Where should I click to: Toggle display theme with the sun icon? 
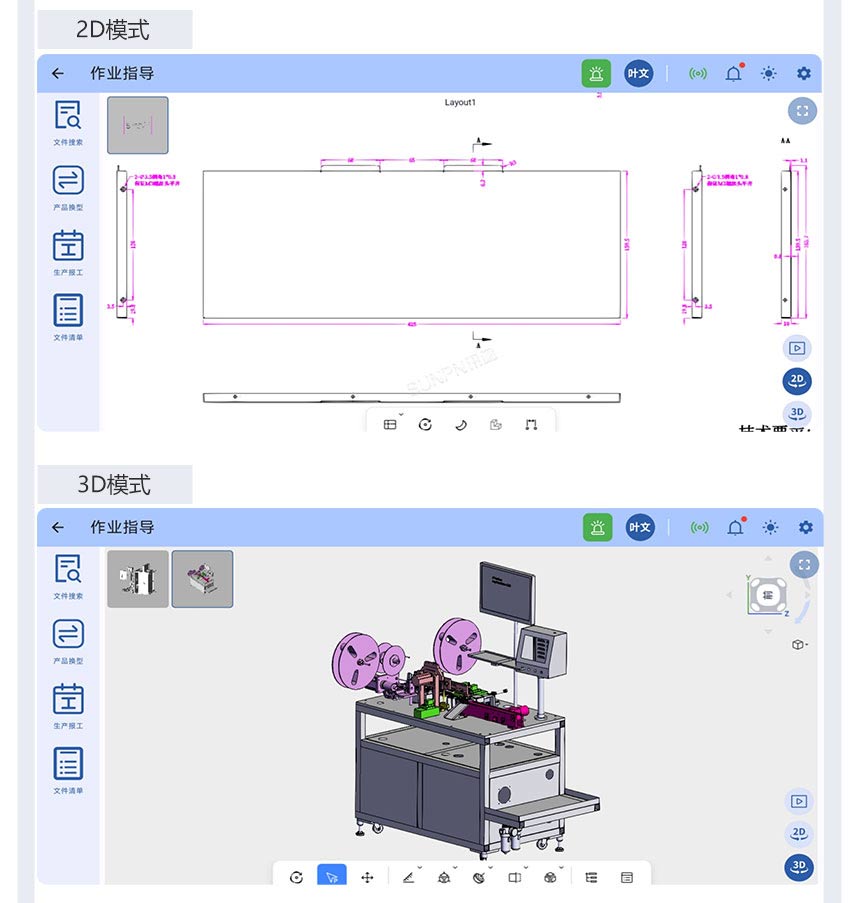[768, 73]
